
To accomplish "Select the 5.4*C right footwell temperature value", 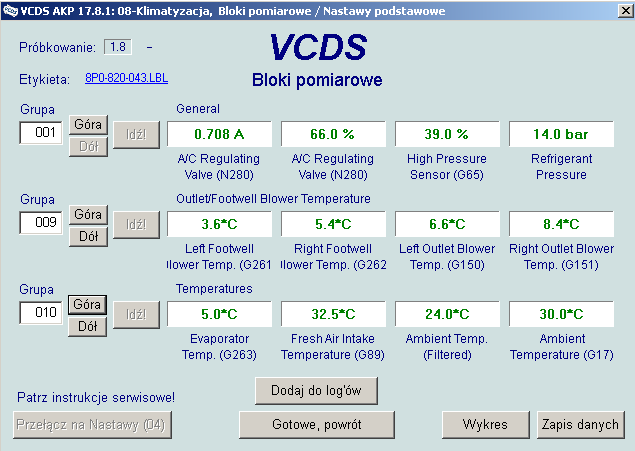I will (333, 224).
